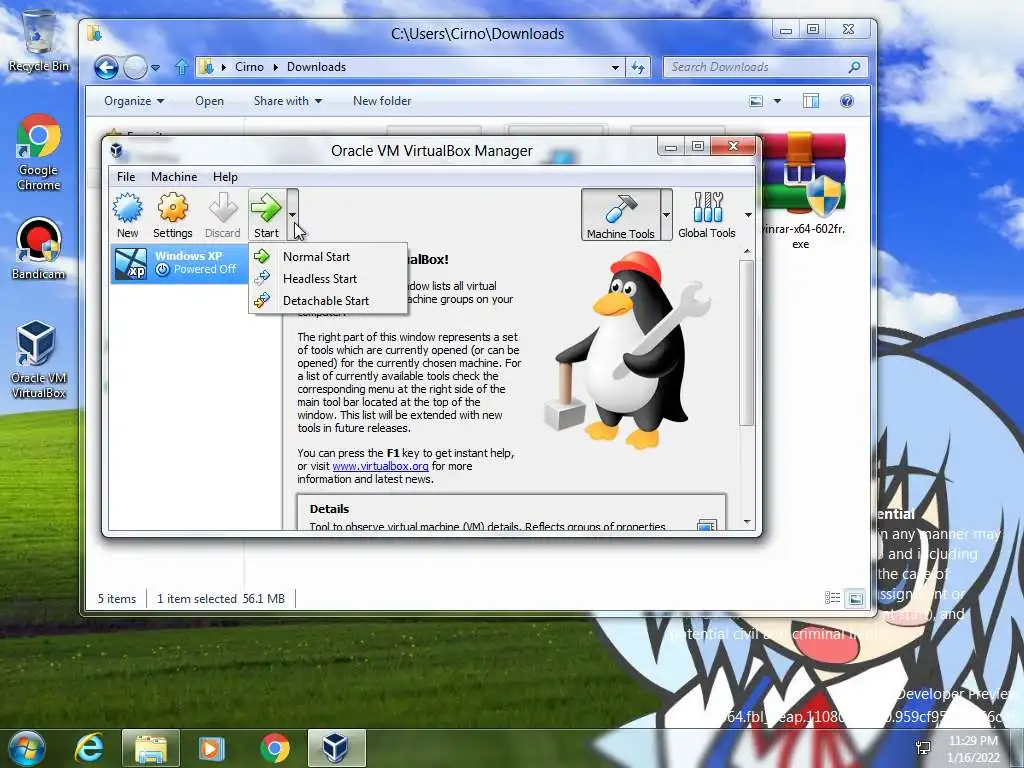Switch to large icons view in status bar
This screenshot has width=1024, height=768.
point(855,598)
